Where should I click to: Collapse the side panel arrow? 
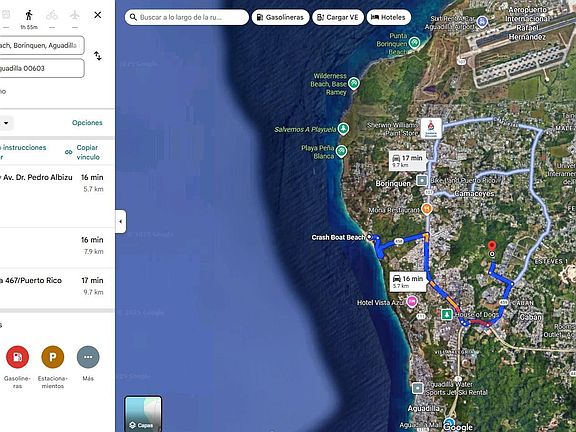[x=120, y=222]
